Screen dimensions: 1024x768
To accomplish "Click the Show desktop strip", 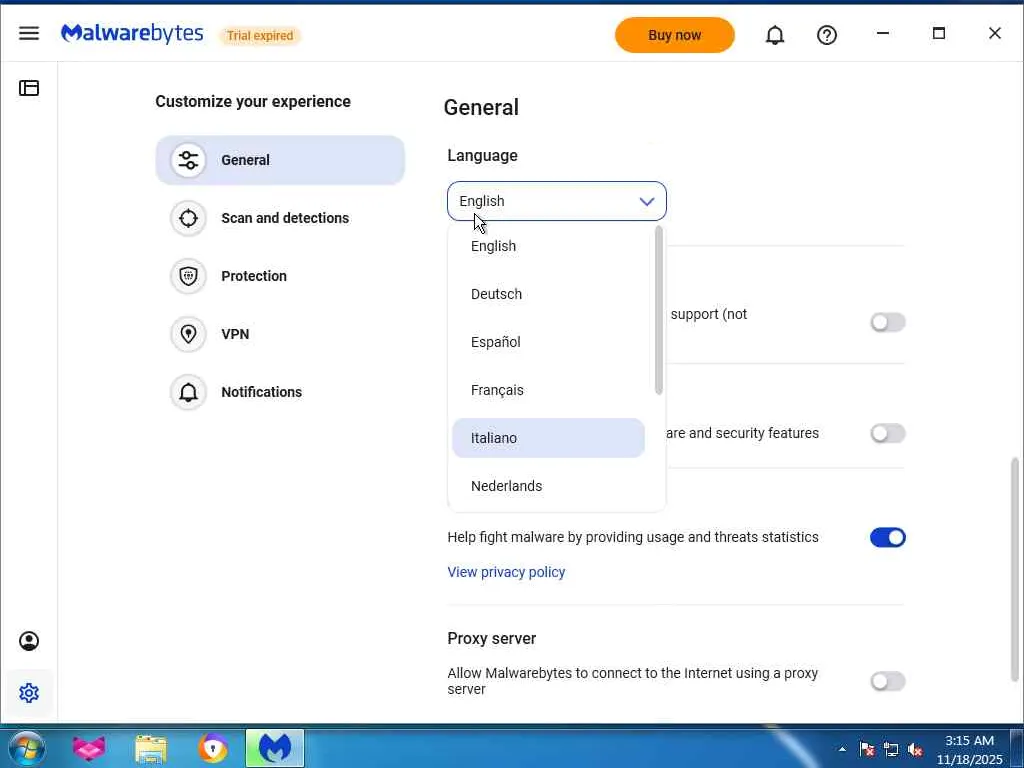I will (1017, 749).
